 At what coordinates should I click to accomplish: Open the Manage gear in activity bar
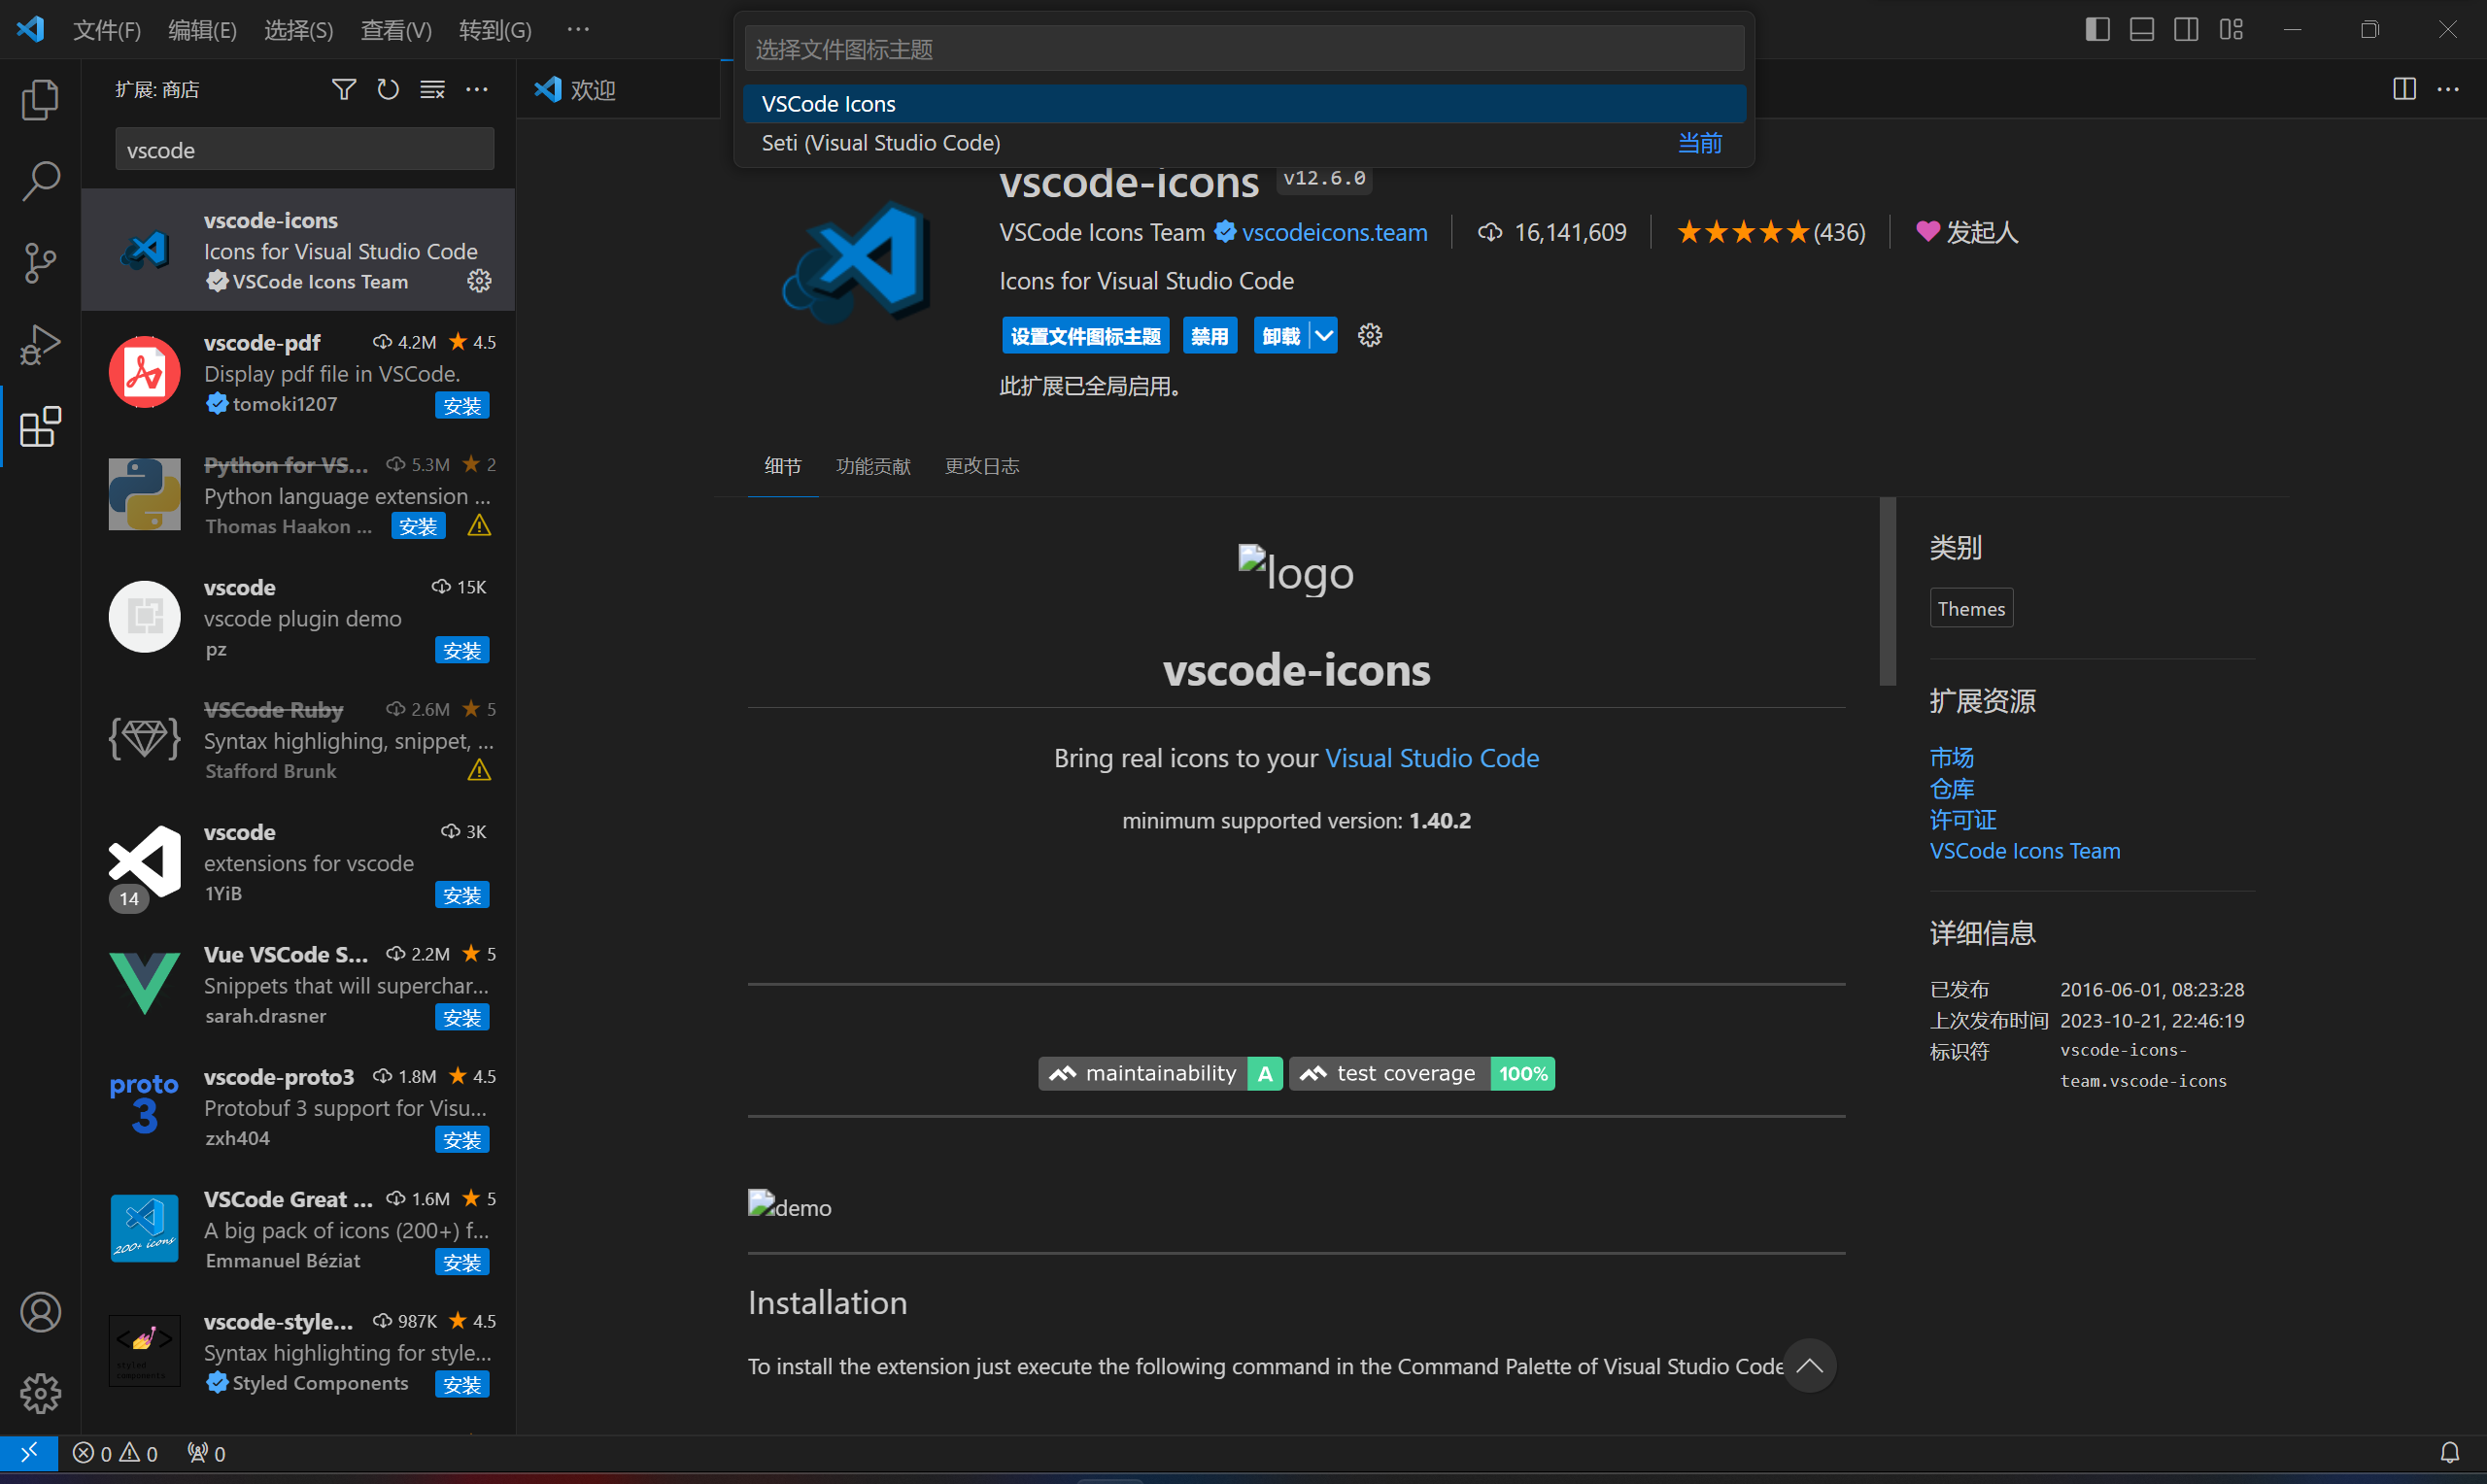click(40, 1393)
